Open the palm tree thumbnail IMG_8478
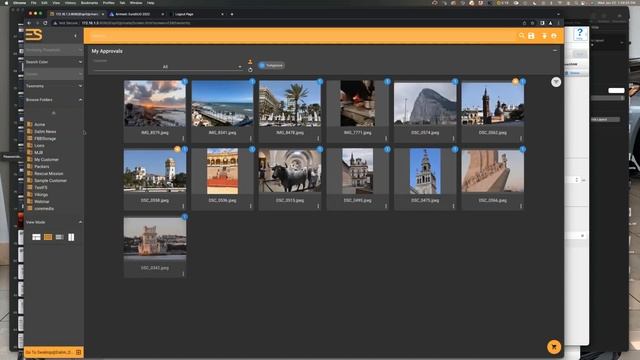 coord(290,103)
